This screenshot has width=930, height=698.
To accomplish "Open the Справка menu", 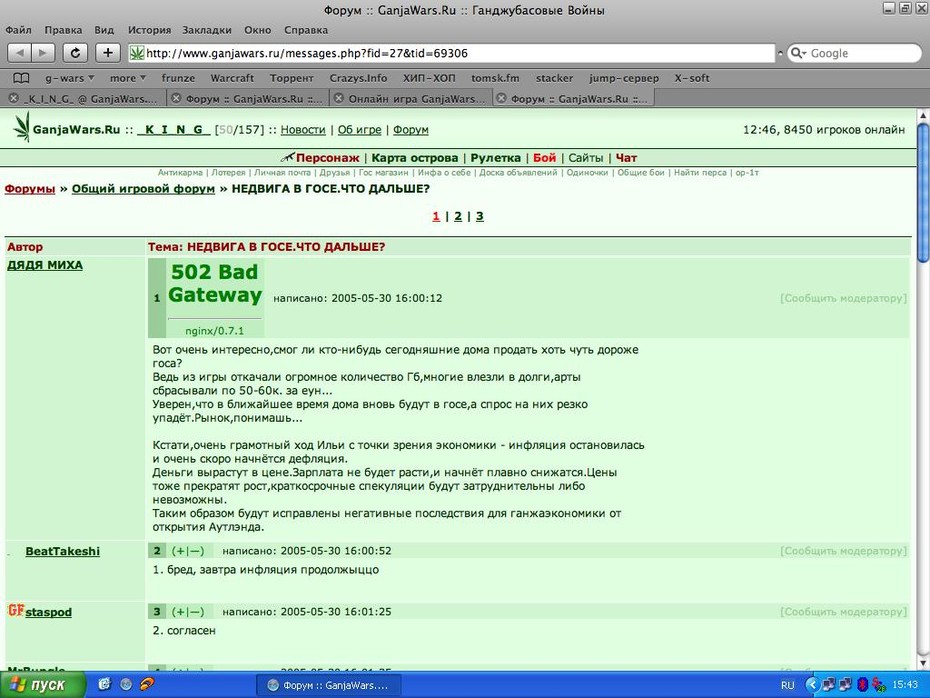I will [305, 30].
